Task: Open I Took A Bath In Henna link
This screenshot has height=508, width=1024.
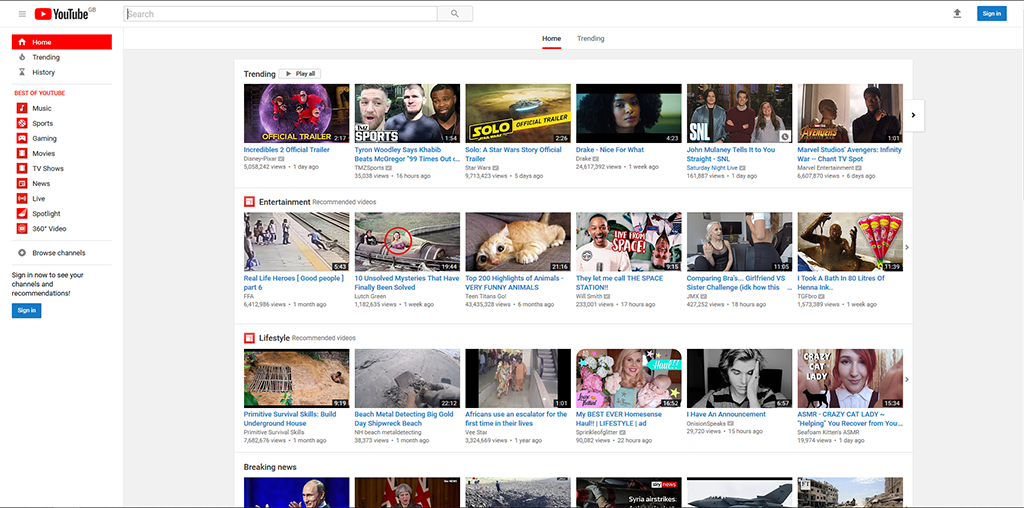Action: (841, 283)
